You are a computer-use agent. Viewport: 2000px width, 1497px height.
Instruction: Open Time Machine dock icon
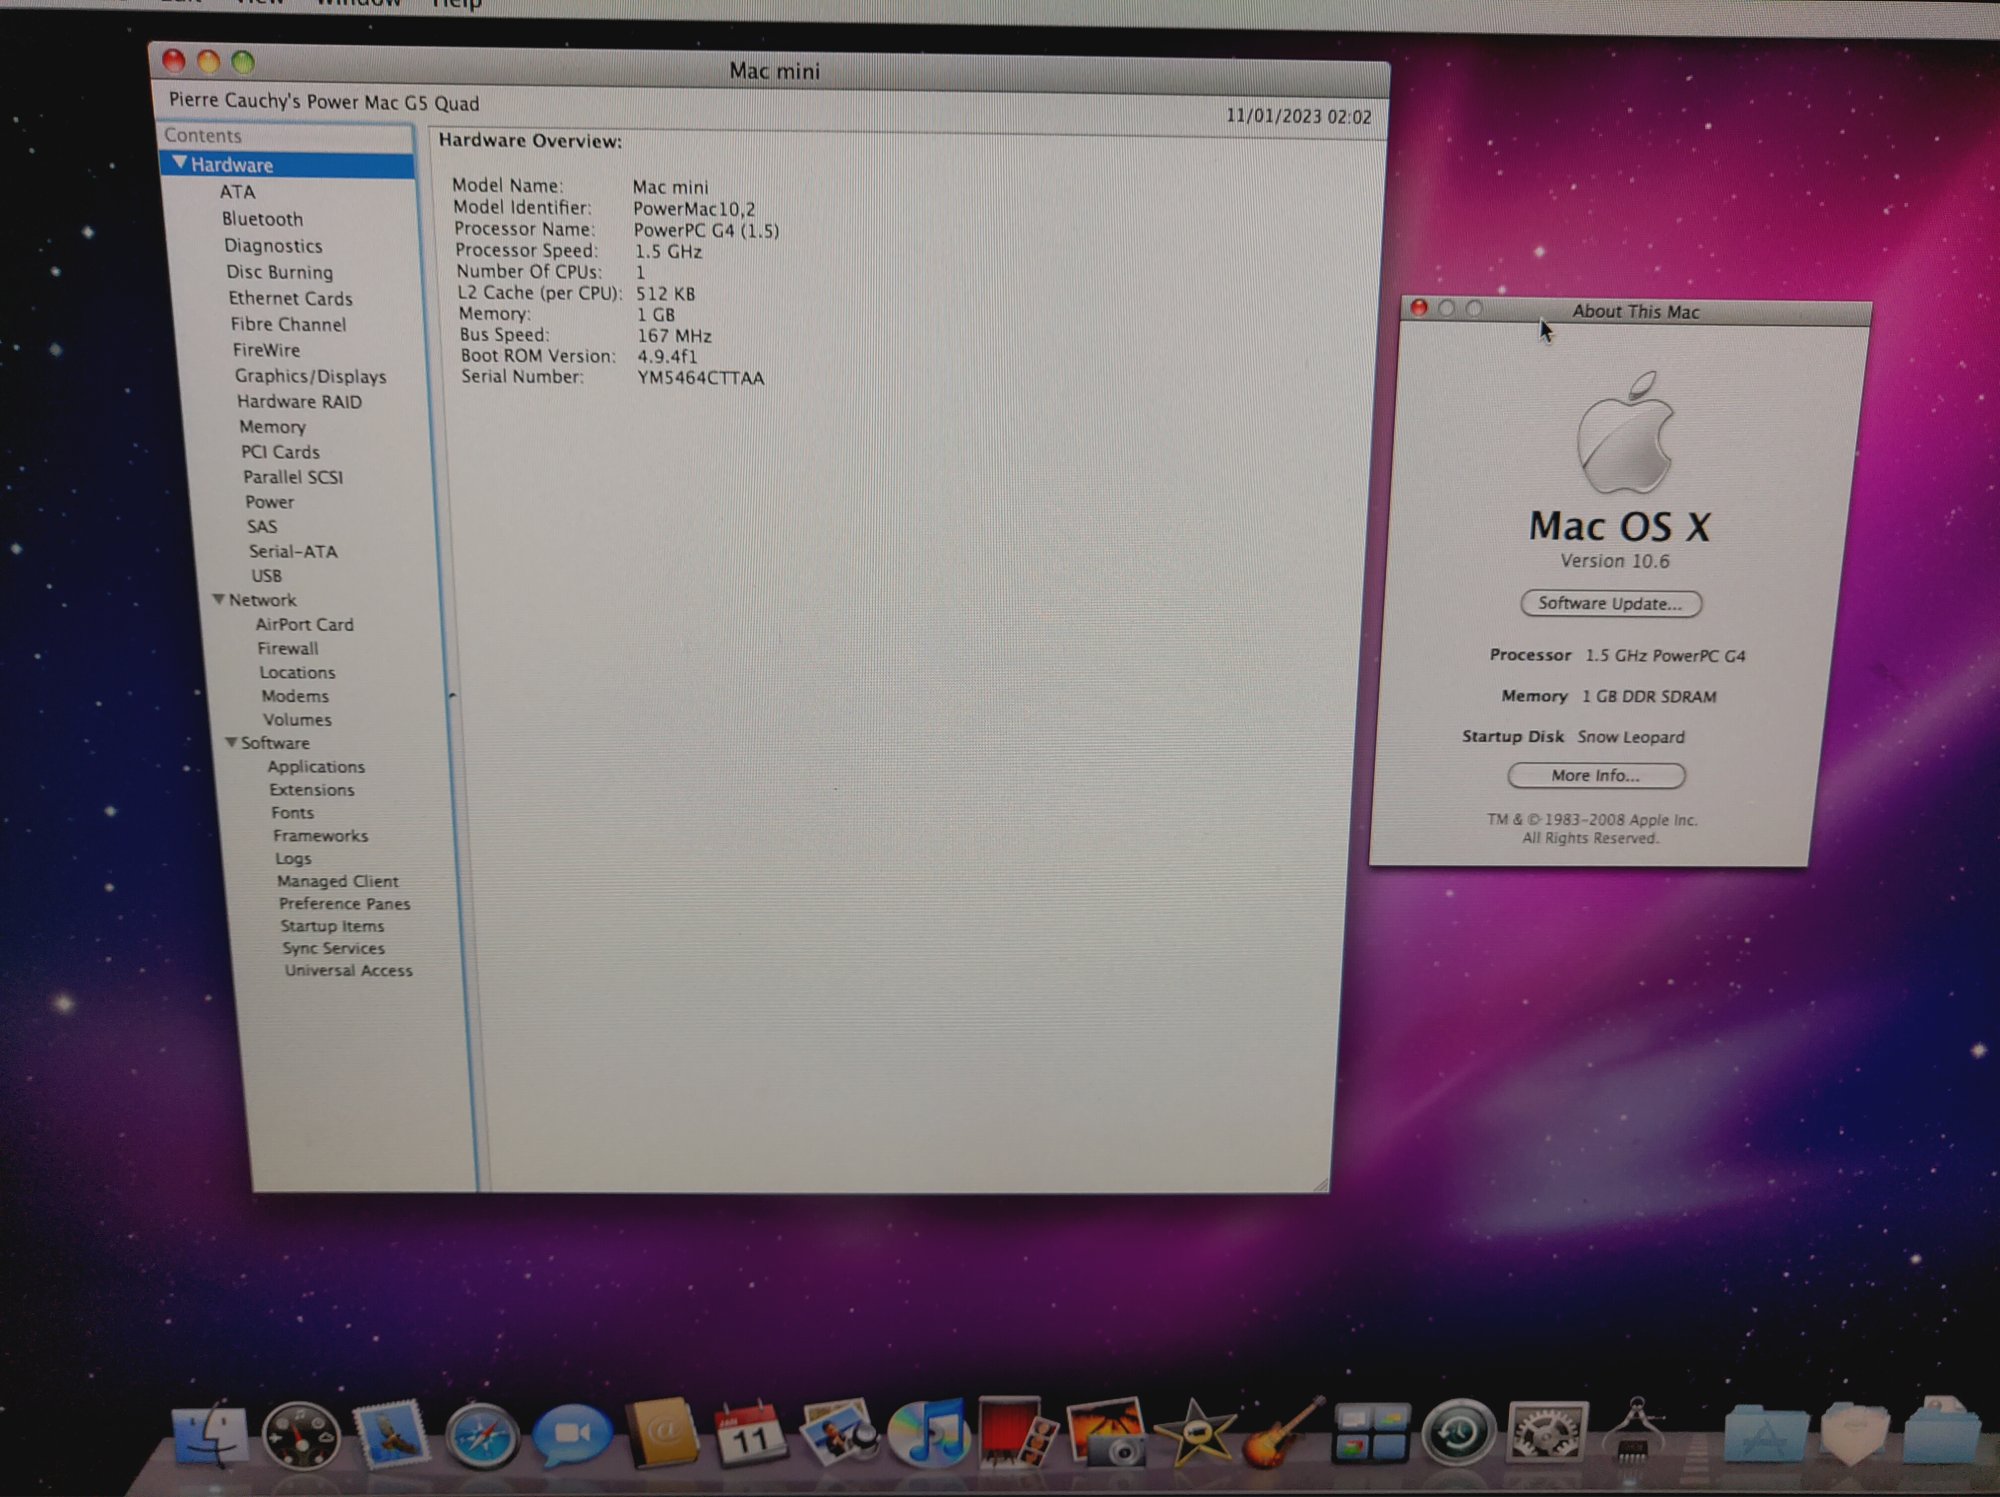[1458, 1434]
